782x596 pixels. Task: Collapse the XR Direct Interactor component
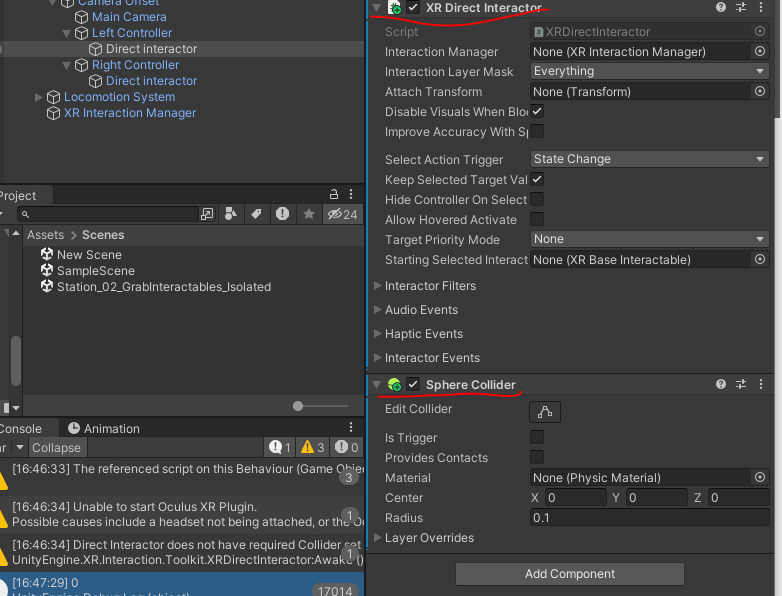coord(377,7)
